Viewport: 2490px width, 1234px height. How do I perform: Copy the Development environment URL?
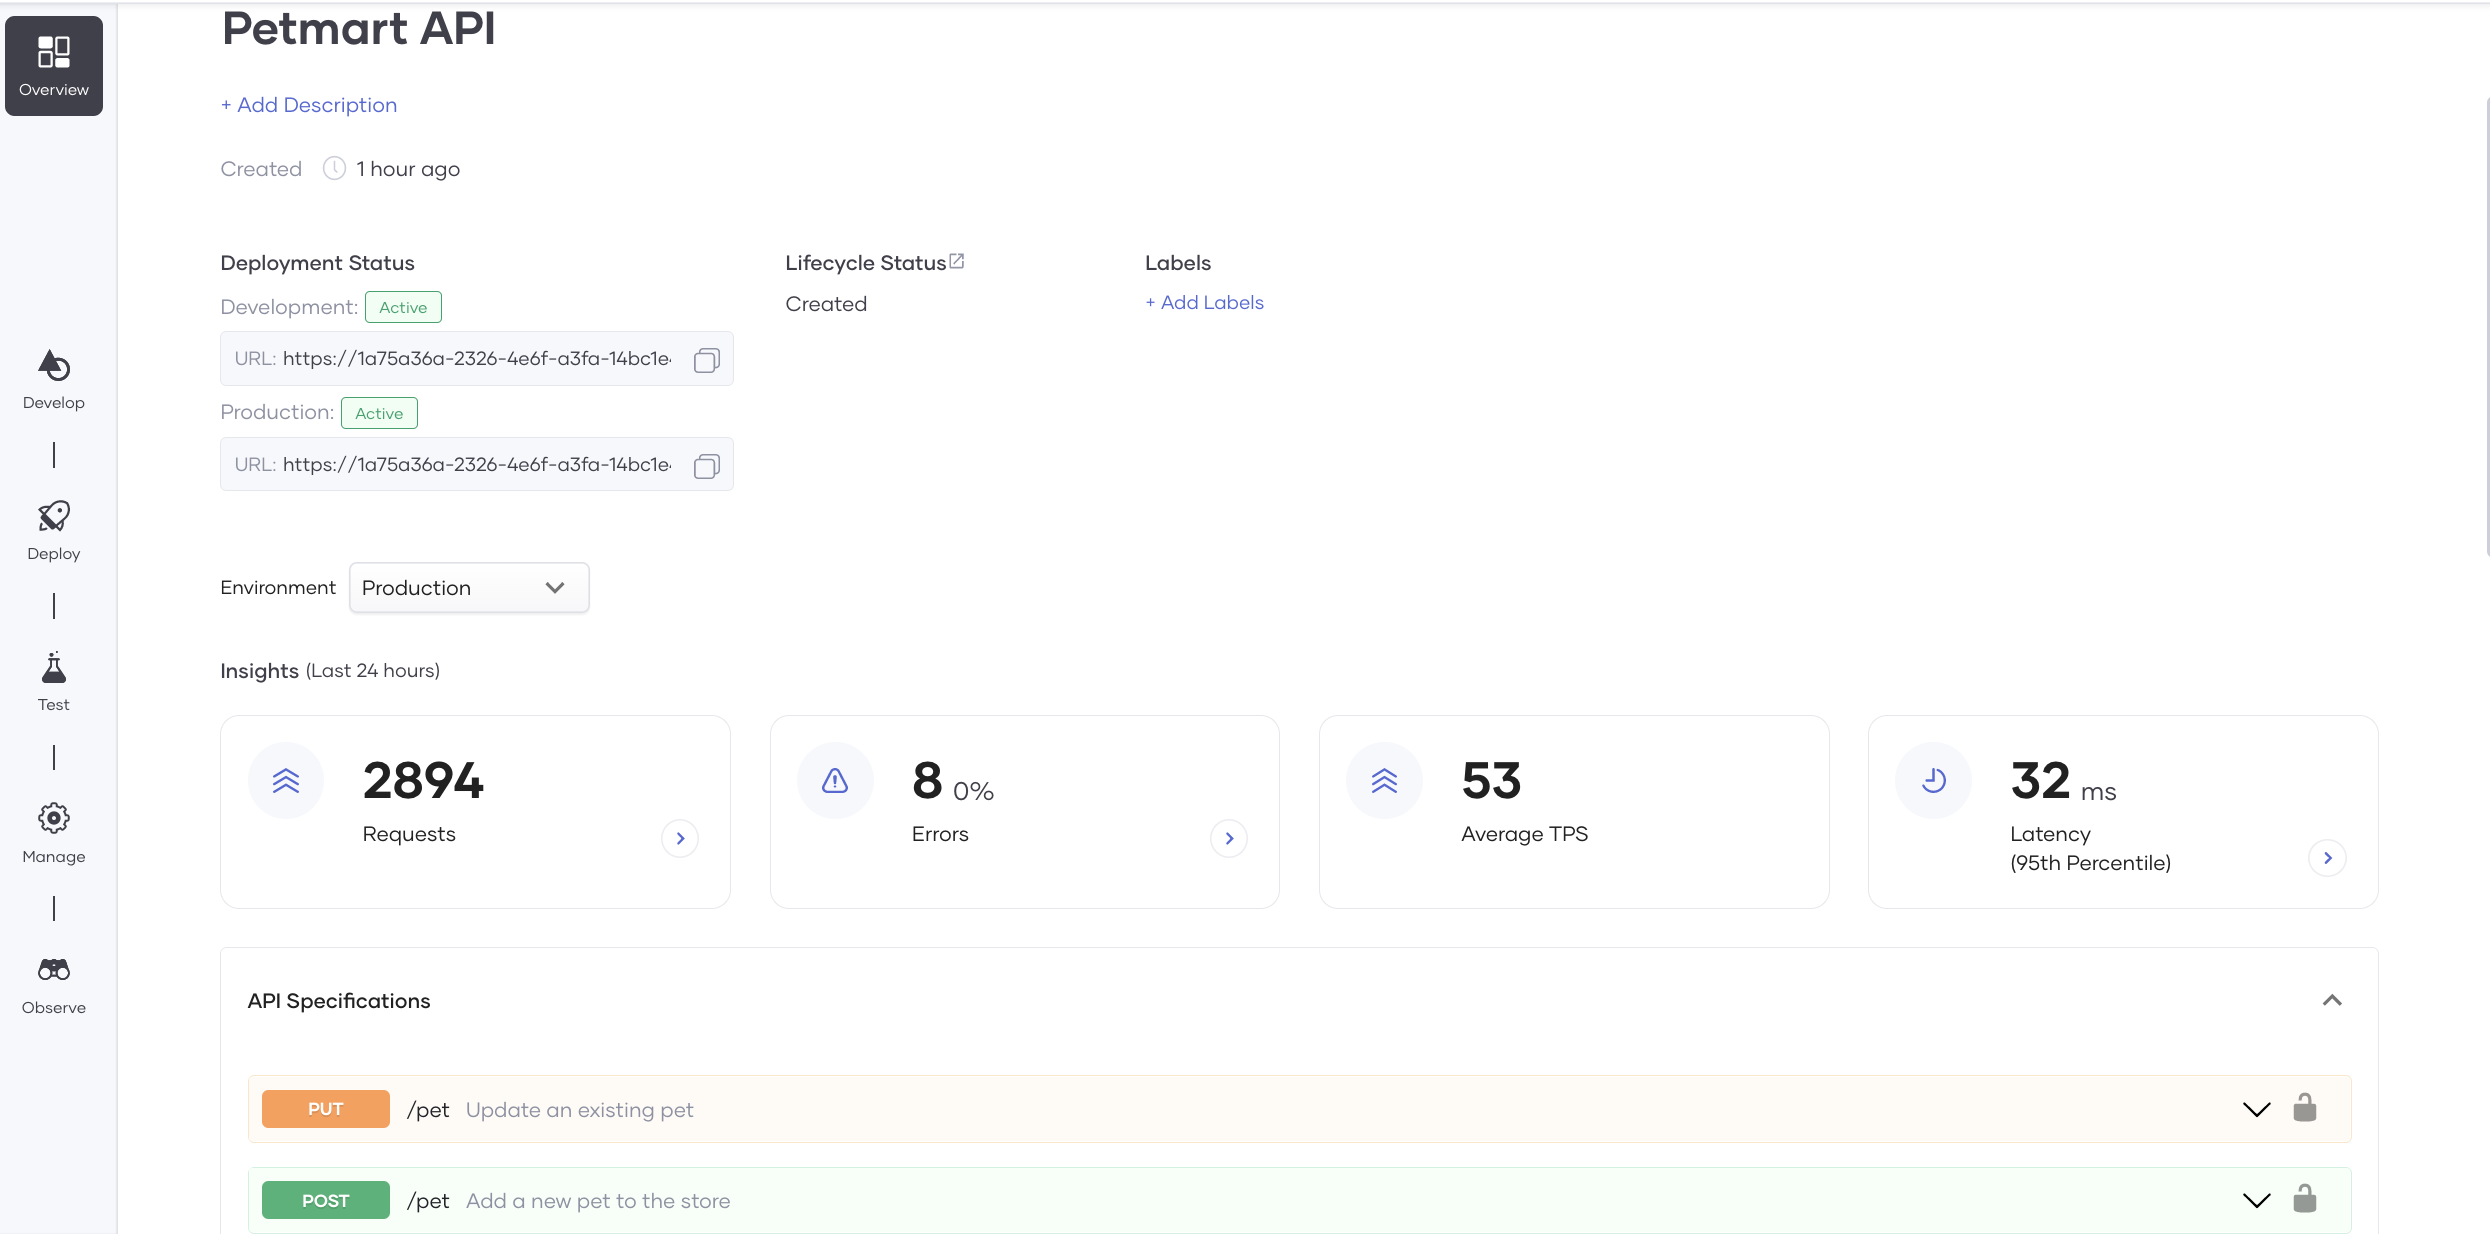coord(706,360)
